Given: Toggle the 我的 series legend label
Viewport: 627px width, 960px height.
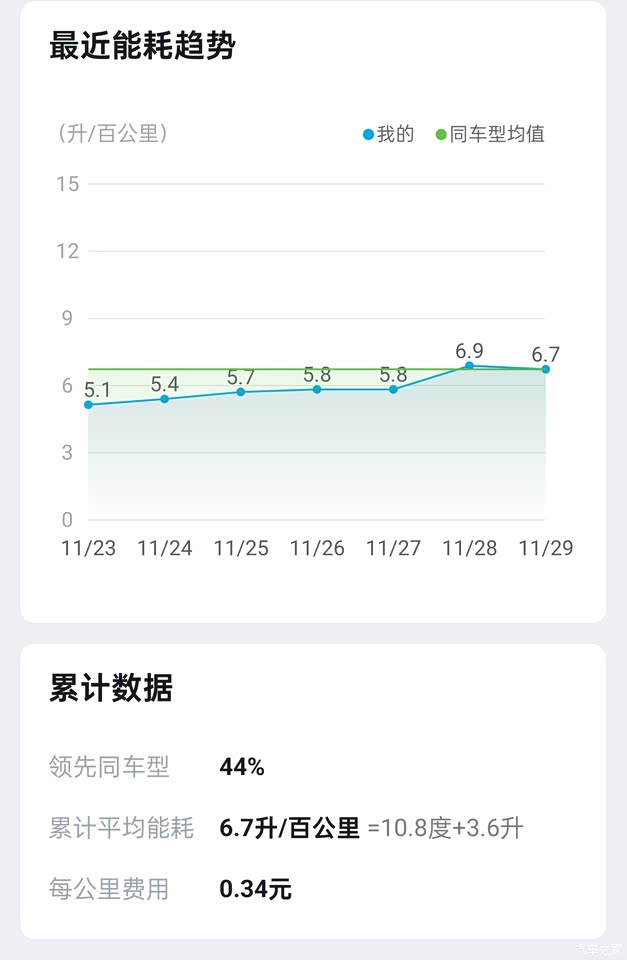Looking at the screenshot, I should click(395, 134).
